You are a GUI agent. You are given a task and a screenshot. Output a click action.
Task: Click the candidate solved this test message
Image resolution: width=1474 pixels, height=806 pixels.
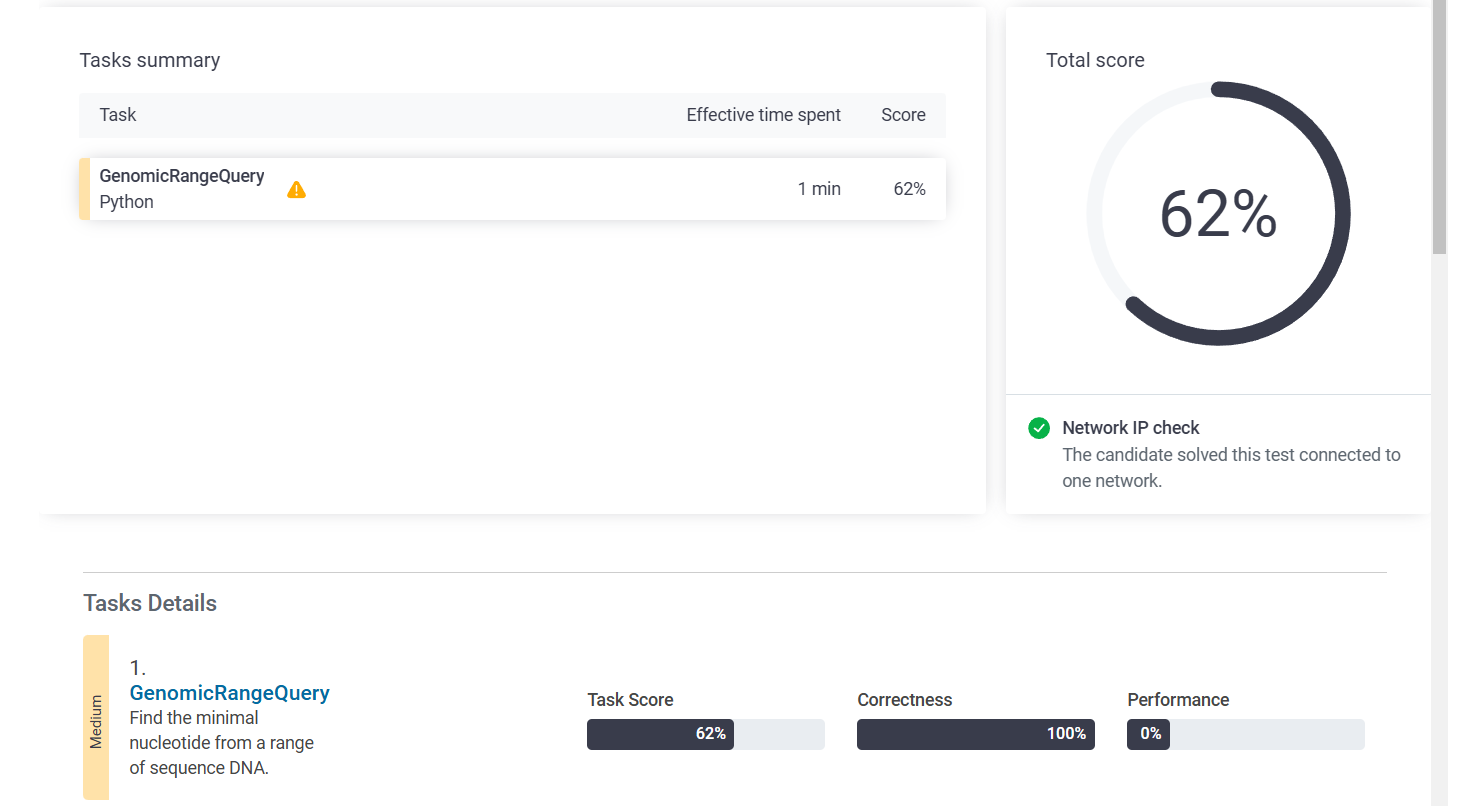point(1231,467)
